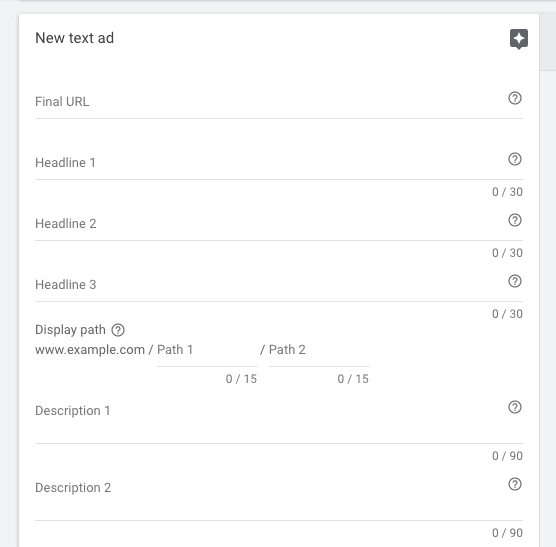Open the Display path help icon
The width and height of the screenshot is (556, 547).
pos(118,330)
